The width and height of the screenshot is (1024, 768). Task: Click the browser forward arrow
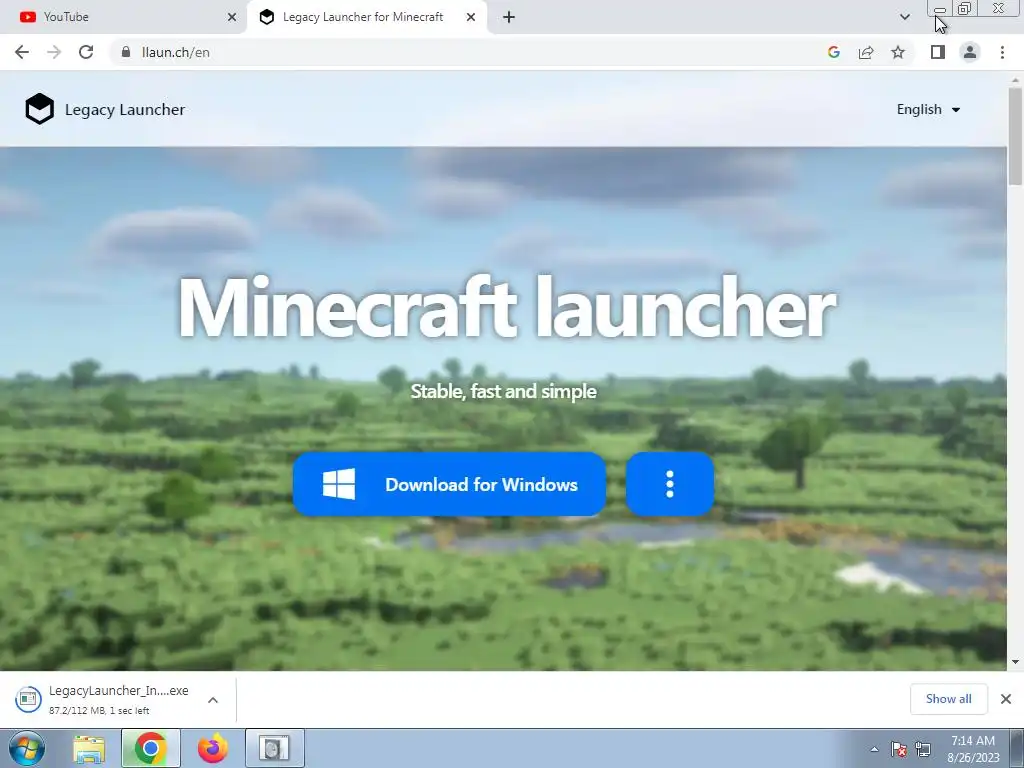coord(54,52)
